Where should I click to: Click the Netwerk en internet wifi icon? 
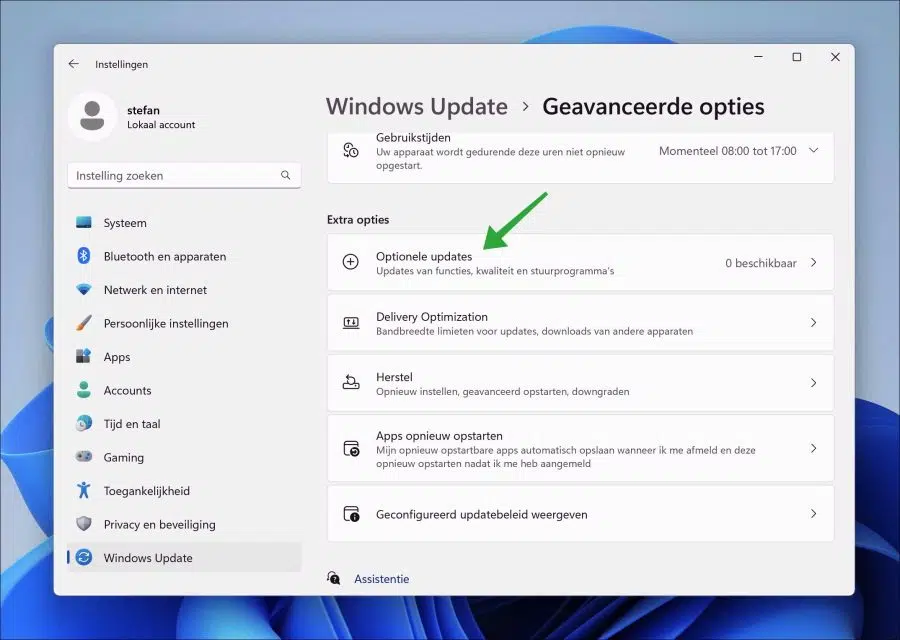84,290
